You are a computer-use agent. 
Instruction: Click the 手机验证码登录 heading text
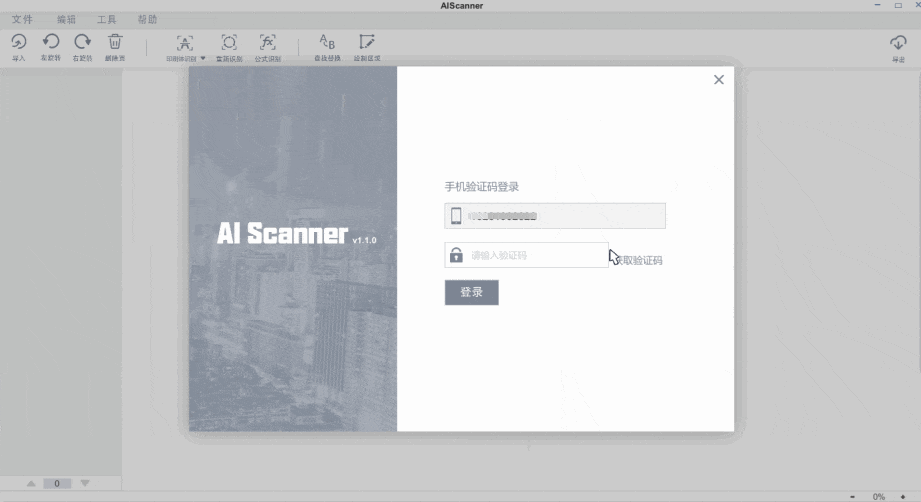(x=482, y=187)
